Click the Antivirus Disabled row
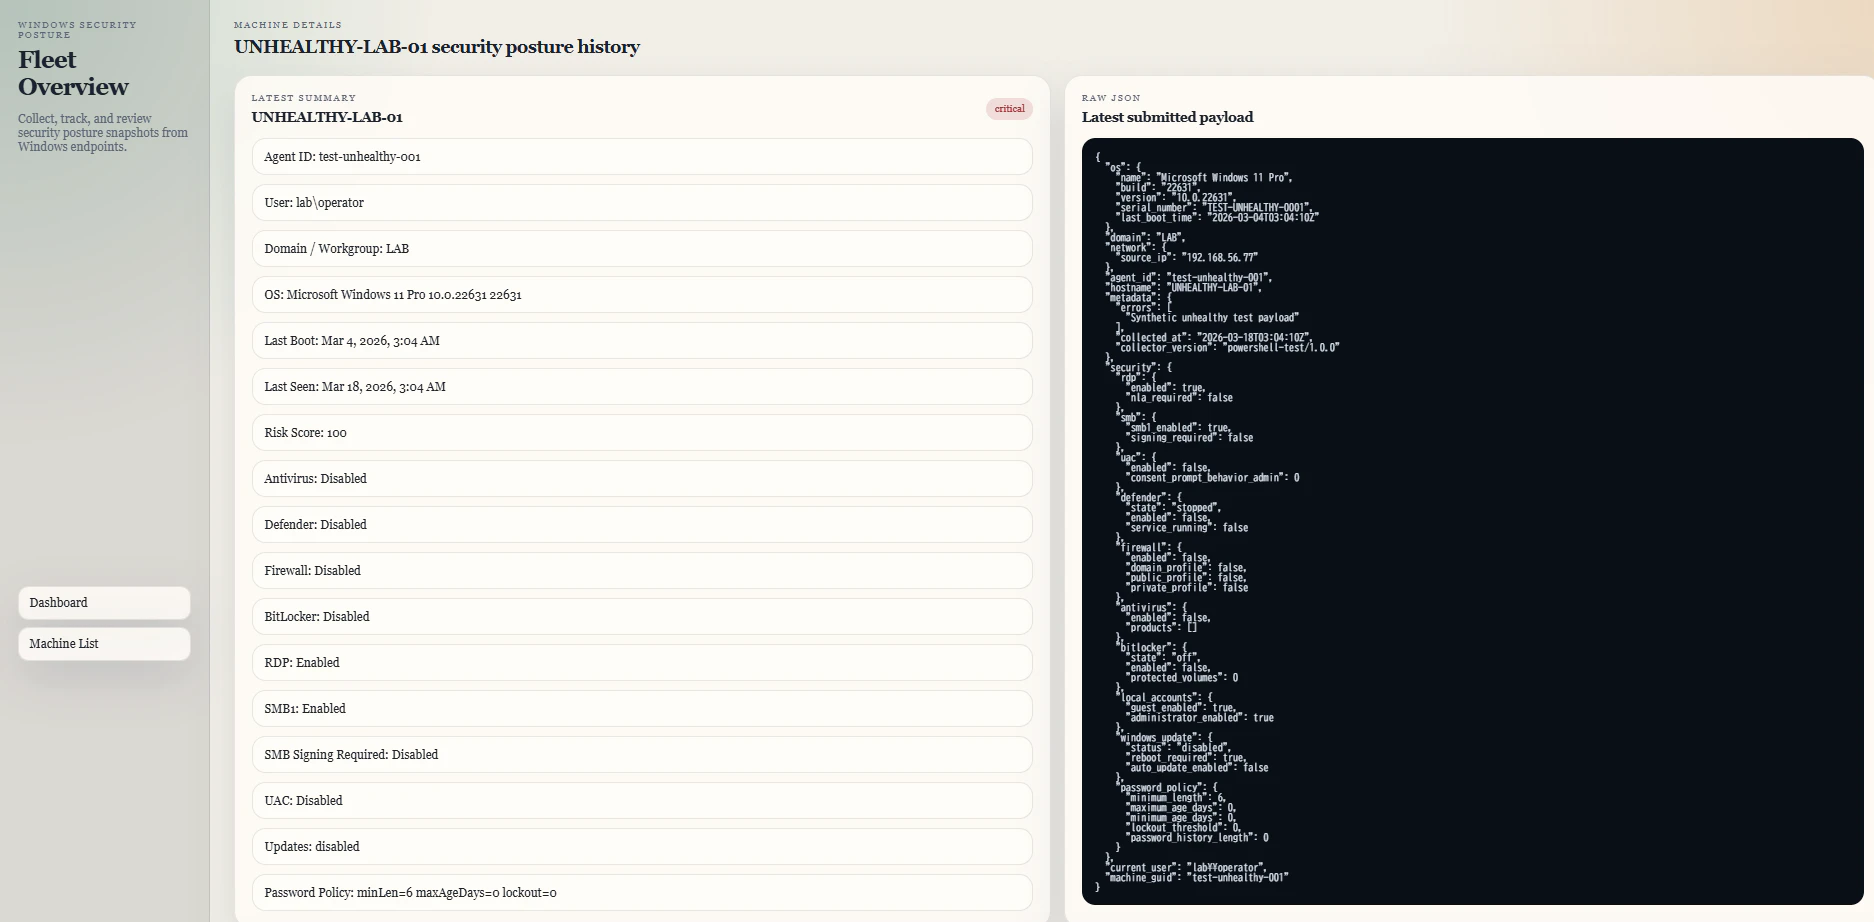The image size is (1874, 922). point(642,479)
